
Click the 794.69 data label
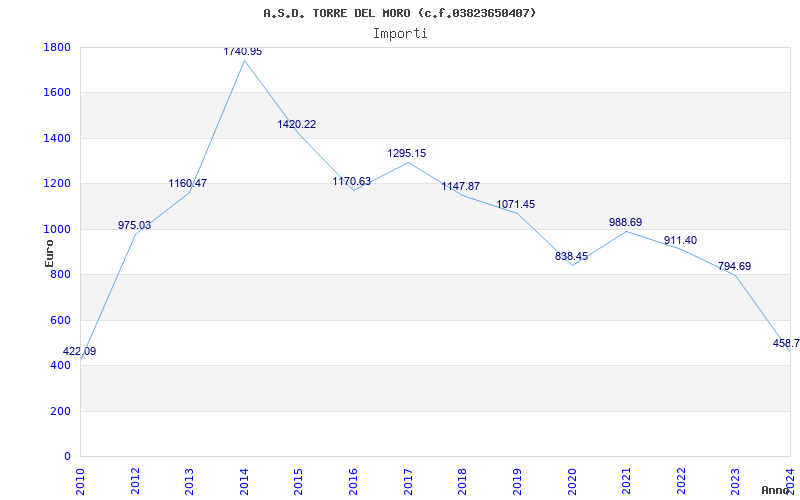tap(734, 266)
